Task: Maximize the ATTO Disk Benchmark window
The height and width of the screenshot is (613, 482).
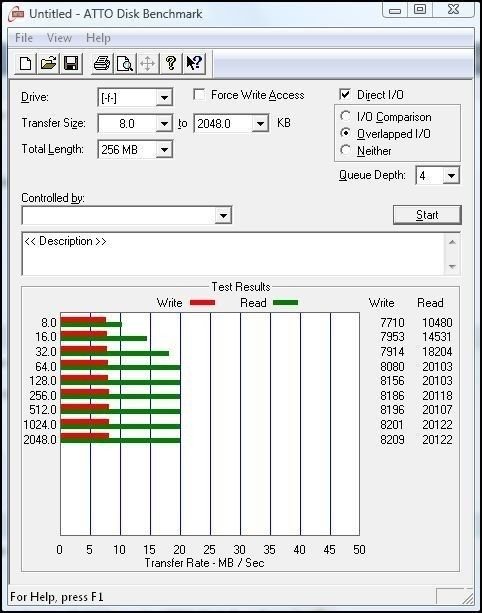Action: (x=420, y=9)
